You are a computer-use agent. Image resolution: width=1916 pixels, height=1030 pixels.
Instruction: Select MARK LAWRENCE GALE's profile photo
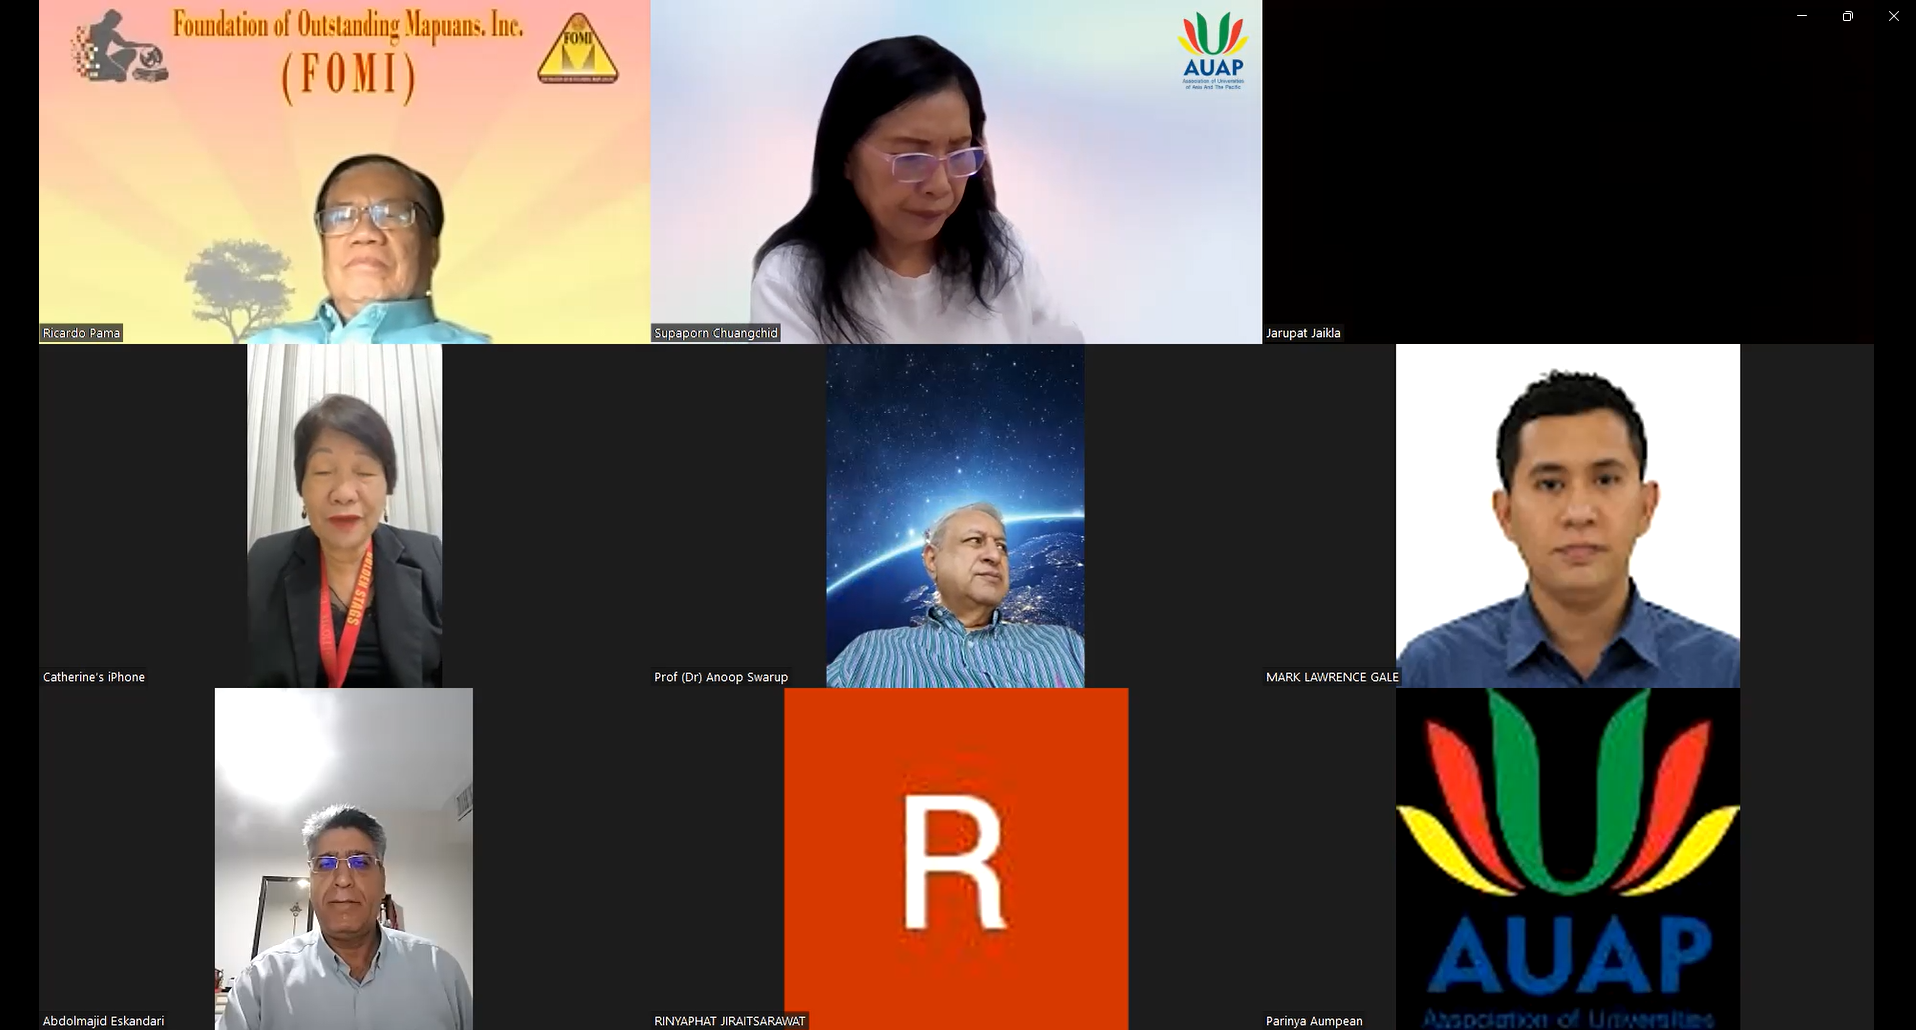click(1567, 515)
